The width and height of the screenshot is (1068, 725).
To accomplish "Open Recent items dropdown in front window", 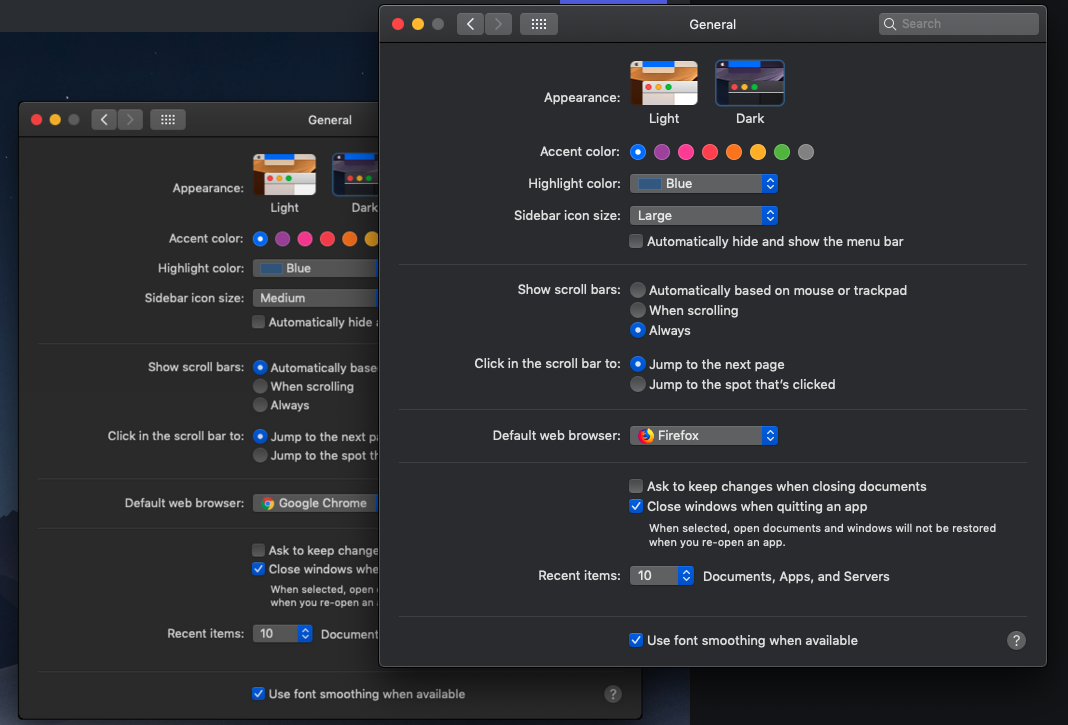I will click(x=661, y=576).
